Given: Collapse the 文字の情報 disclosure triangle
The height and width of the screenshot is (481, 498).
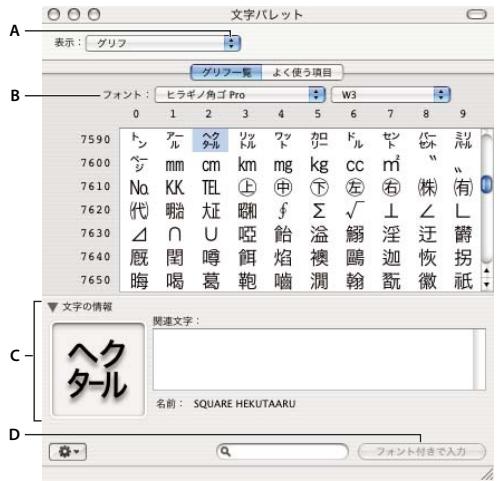Looking at the screenshot, I should click(x=53, y=307).
